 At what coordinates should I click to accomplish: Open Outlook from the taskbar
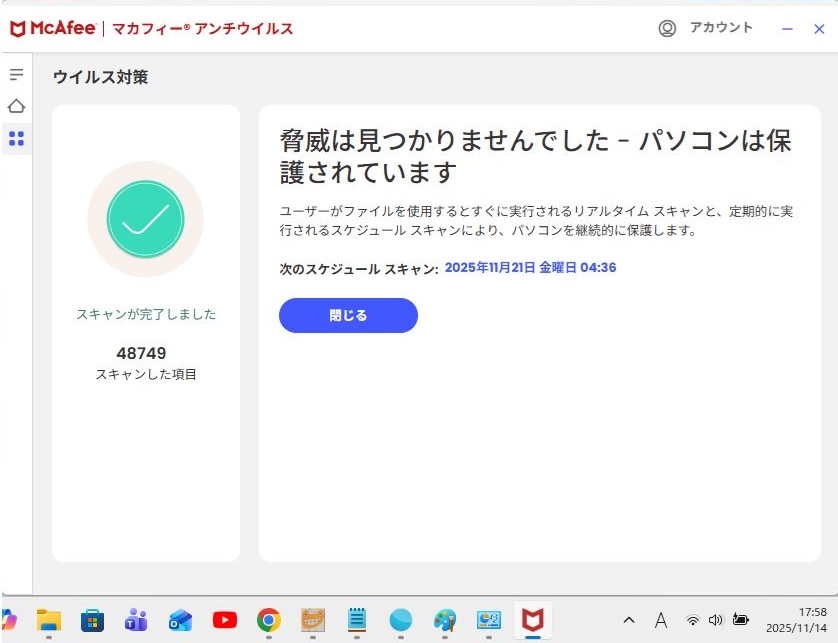point(180,620)
